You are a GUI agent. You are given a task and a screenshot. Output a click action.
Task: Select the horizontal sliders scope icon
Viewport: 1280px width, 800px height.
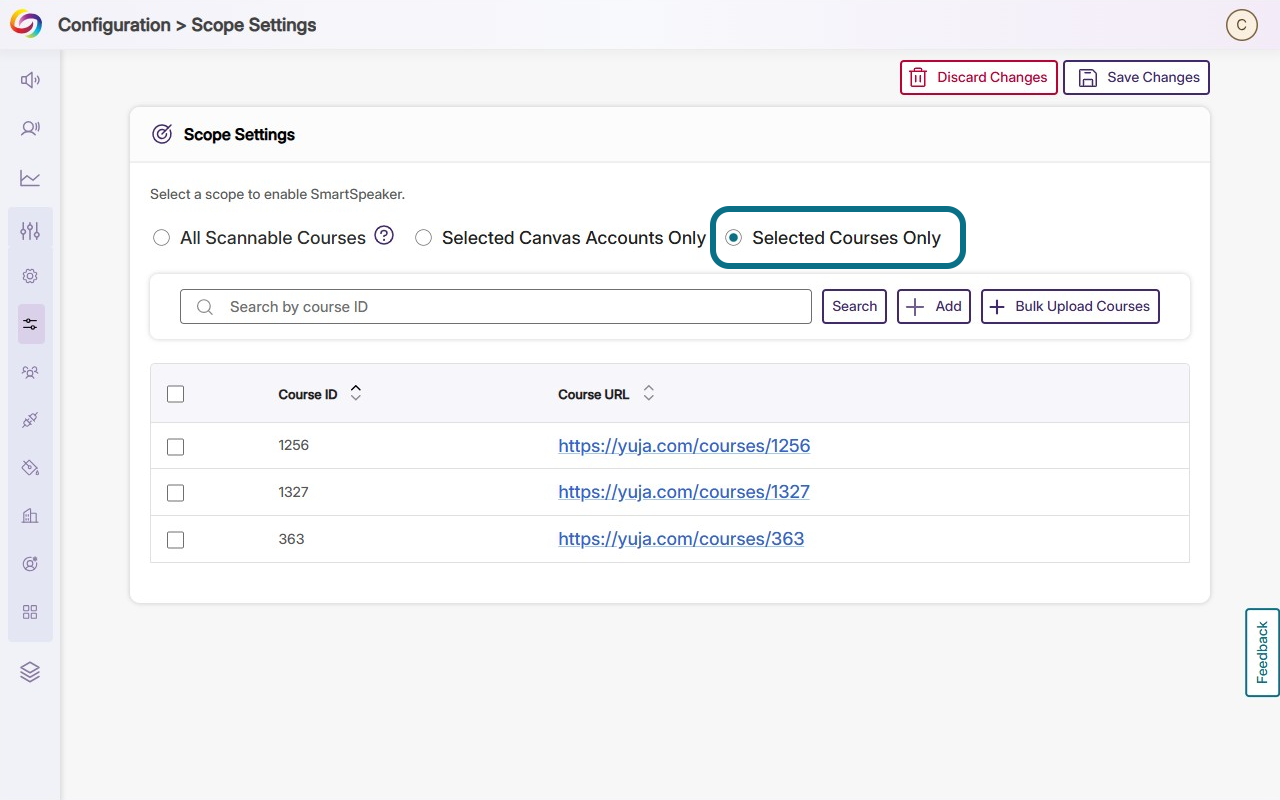tap(30, 324)
